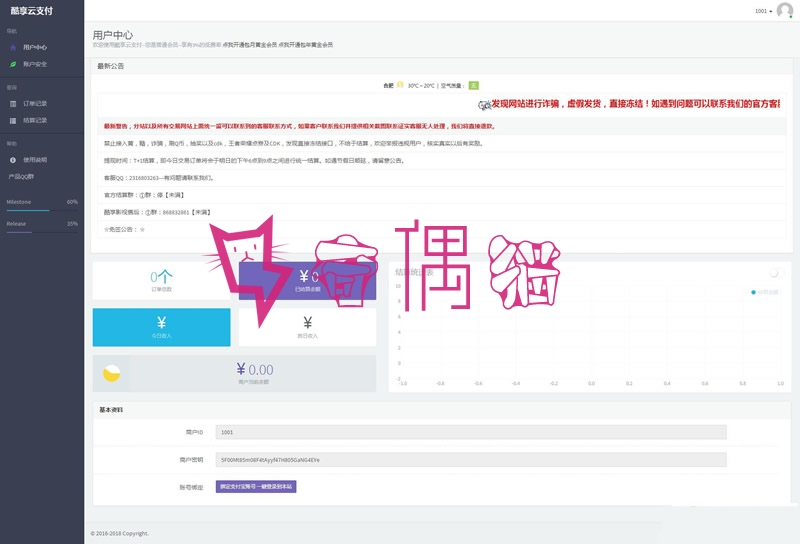The image size is (800, 544).
Task: Click the yellow pie chart icon
Action: pyautogui.click(x=111, y=374)
